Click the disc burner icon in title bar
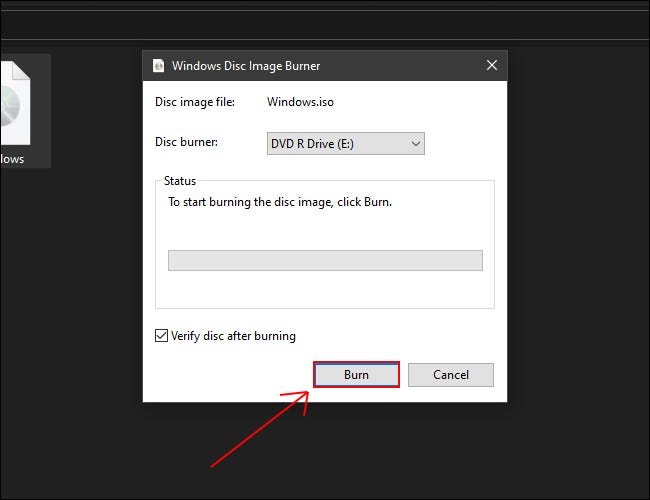Screen dimensions: 650x500 [158, 66]
